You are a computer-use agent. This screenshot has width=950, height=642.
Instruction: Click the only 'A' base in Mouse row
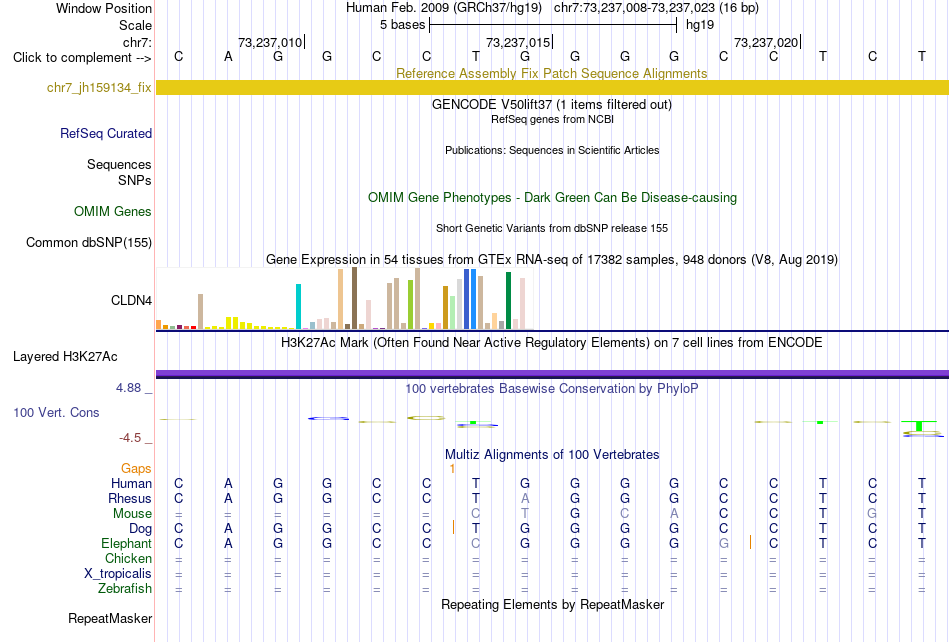674,514
